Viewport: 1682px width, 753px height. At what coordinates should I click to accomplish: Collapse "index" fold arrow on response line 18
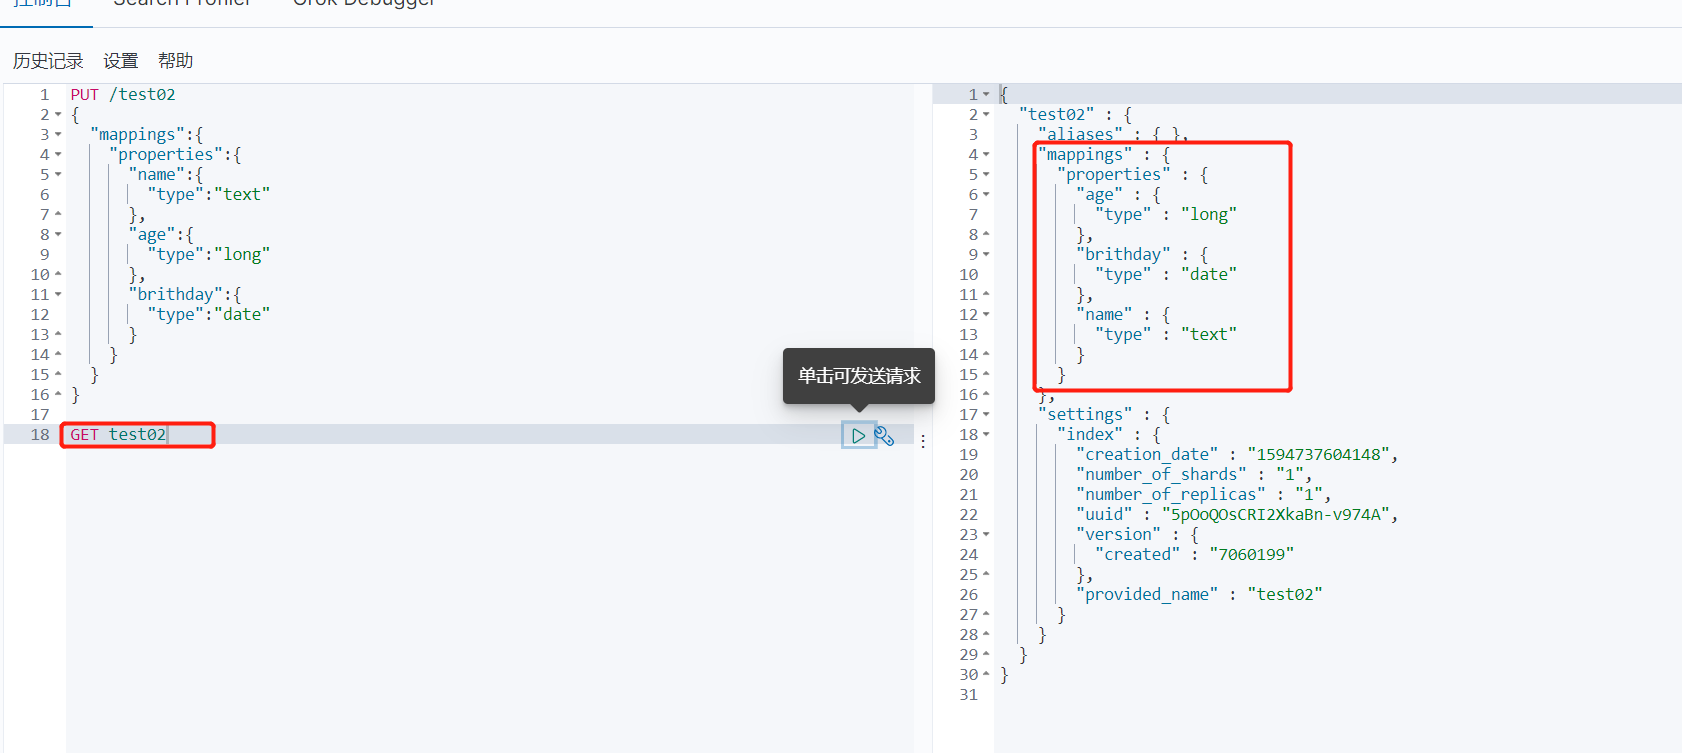tap(986, 435)
